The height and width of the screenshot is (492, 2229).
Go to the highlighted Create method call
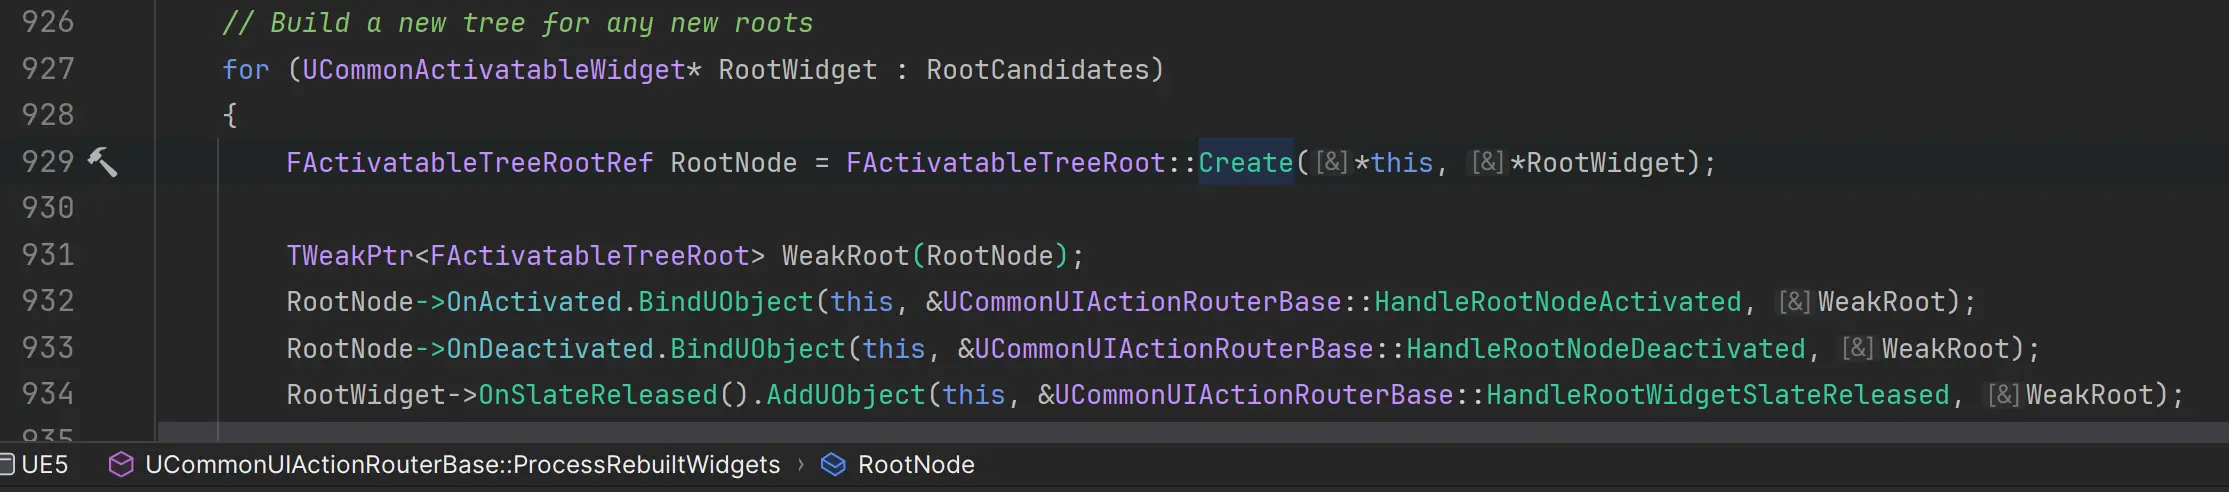tap(1245, 163)
